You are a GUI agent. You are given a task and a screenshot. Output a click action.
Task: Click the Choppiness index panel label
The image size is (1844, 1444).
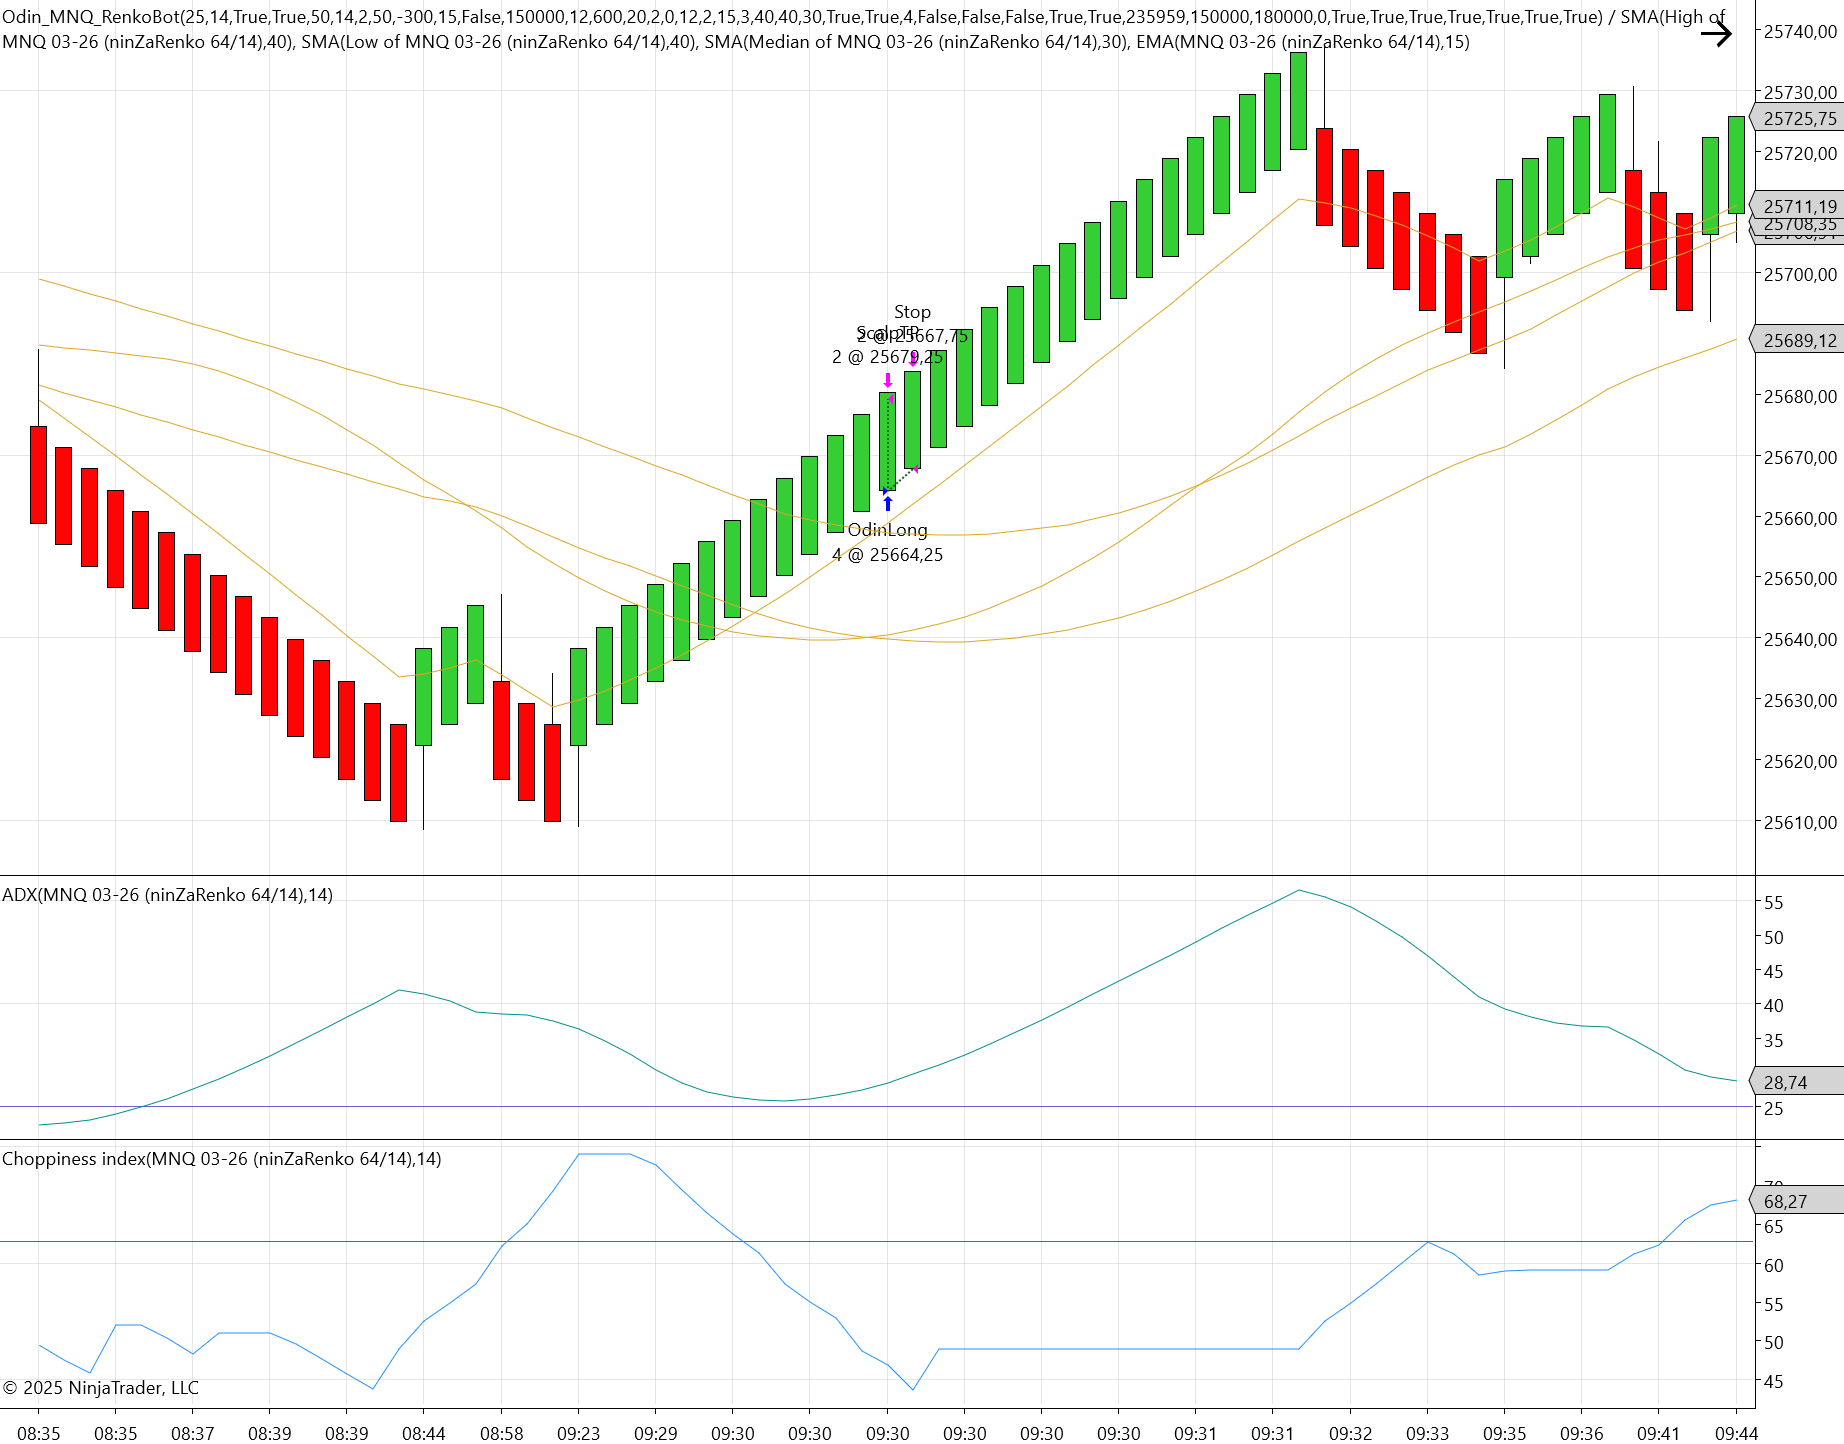point(221,1159)
